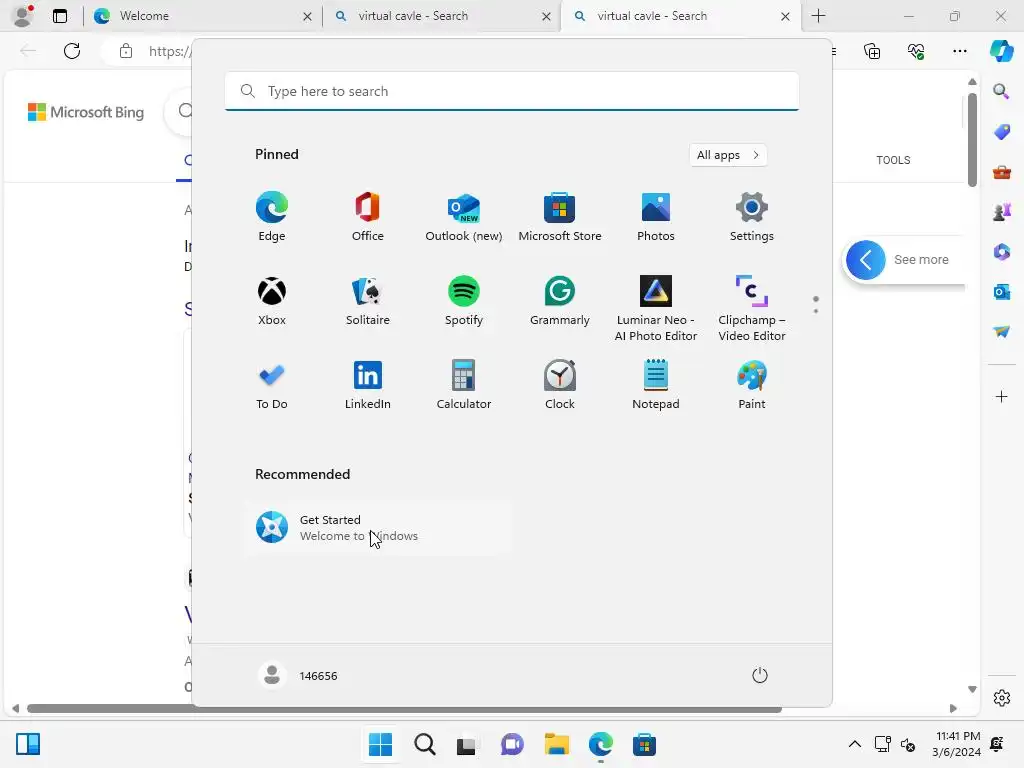Image resolution: width=1024 pixels, height=768 pixels.
Task: Click the Microsoft Bing logo
Action: pyautogui.click(x=86, y=112)
